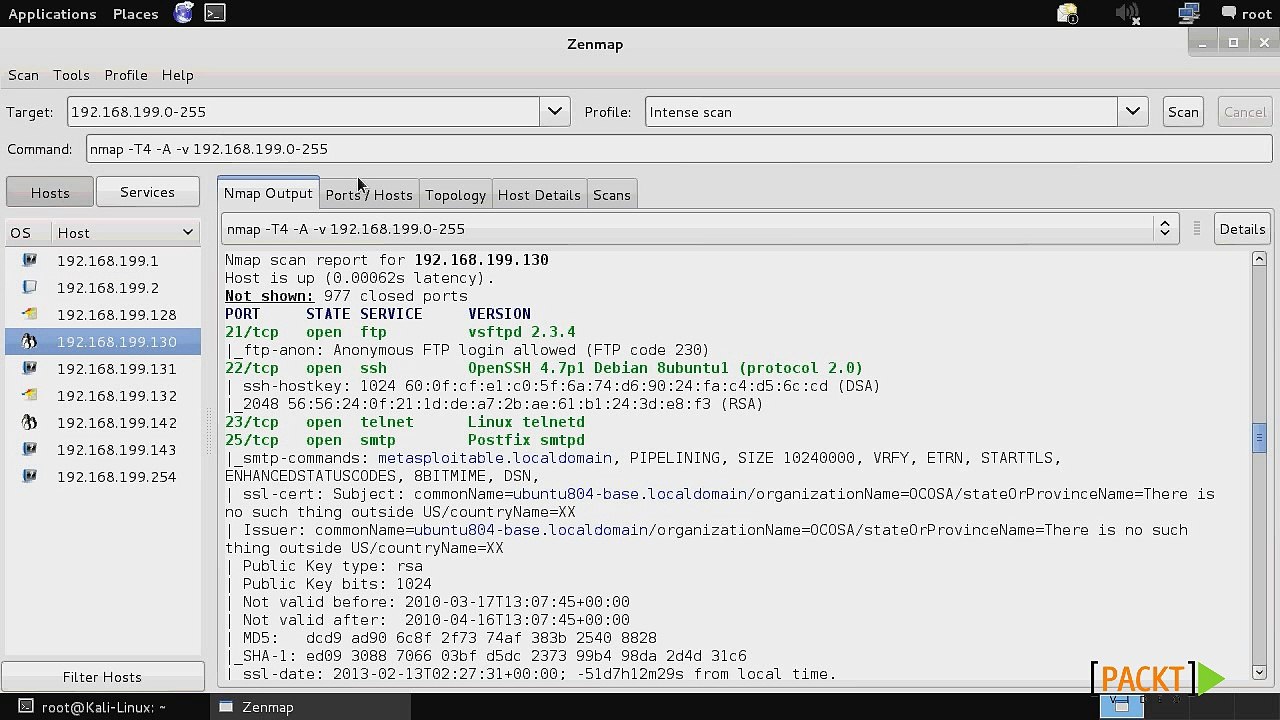Launch the web browser from top panel
Image resolution: width=1280 pixels, height=720 pixels.
(184, 13)
